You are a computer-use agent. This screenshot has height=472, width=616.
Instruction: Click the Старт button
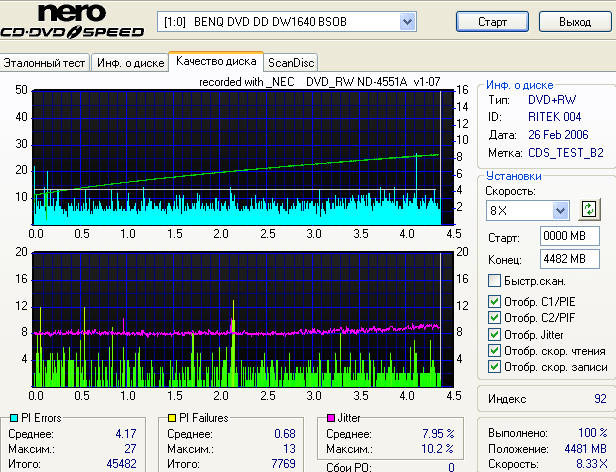pos(492,22)
